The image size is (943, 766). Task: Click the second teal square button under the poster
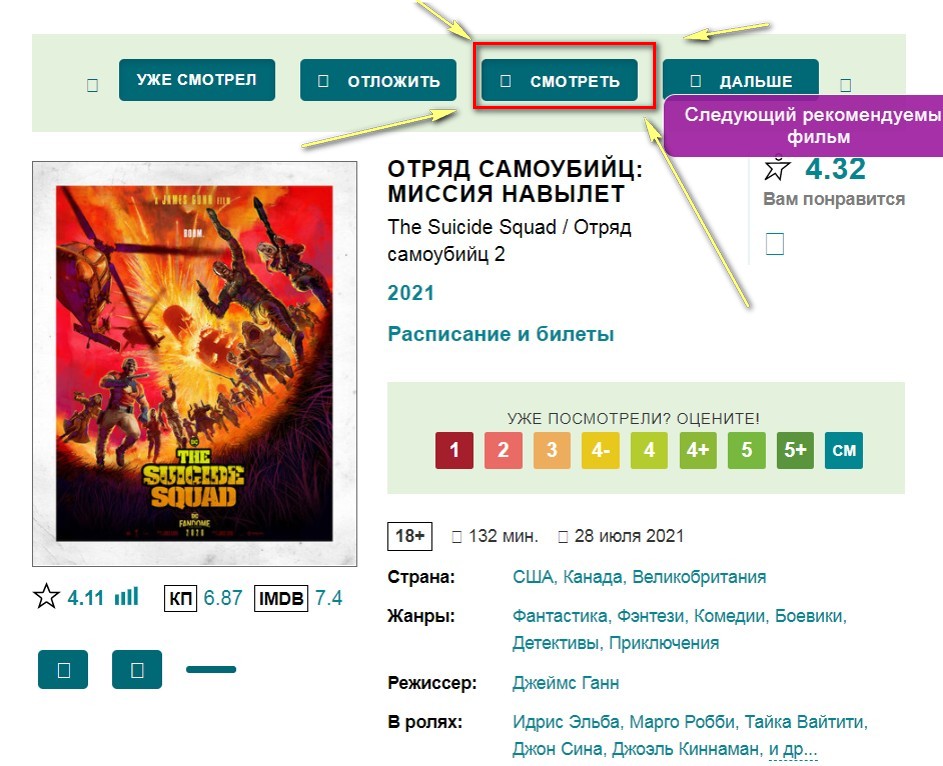coord(137,670)
